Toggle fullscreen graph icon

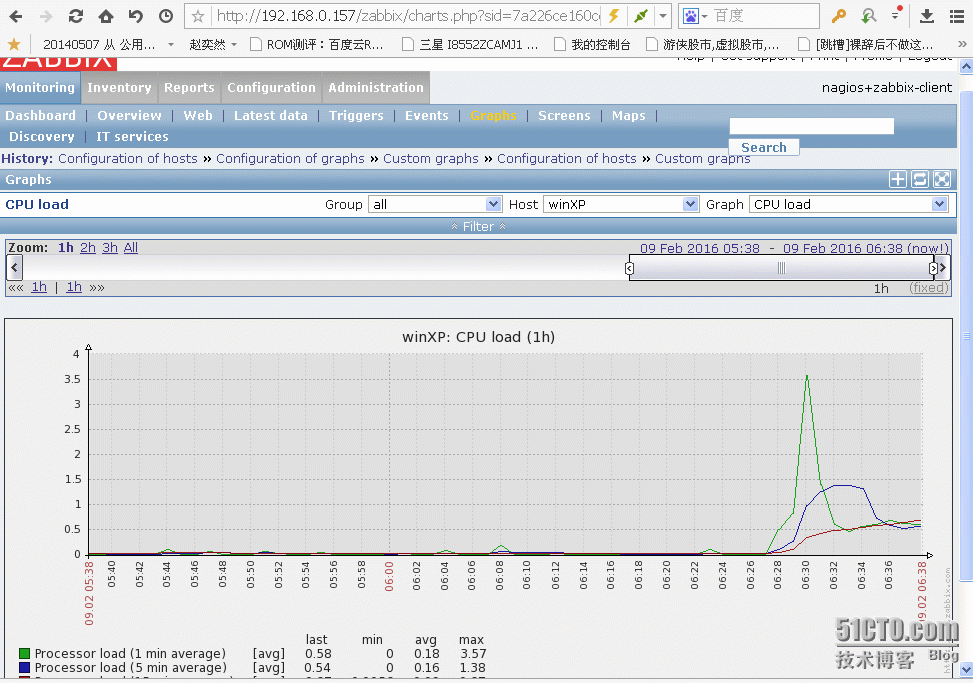point(941,179)
